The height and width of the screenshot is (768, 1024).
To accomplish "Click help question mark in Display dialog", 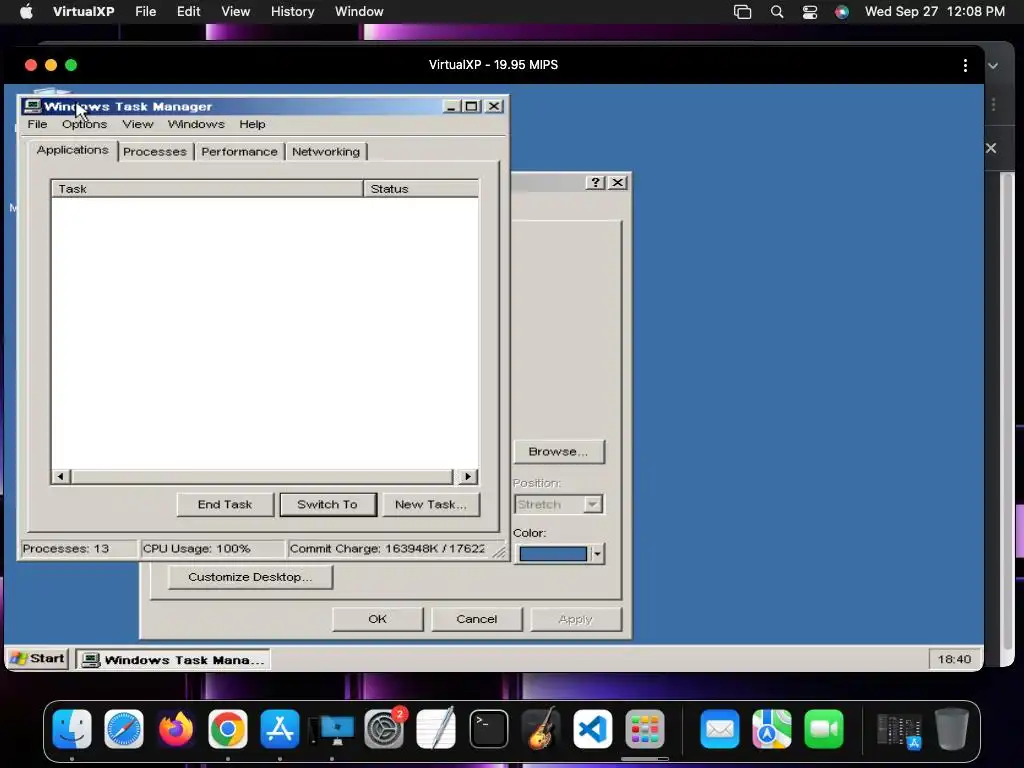I will coord(595,182).
